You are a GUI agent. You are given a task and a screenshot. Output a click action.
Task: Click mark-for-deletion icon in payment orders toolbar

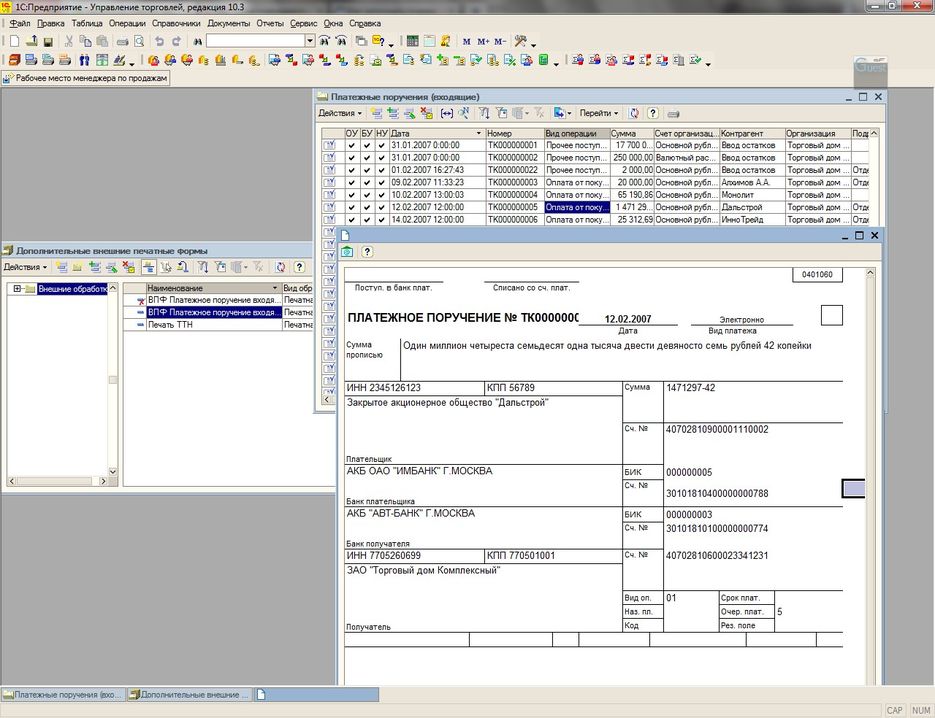pyautogui.click(x=426, y=113)
